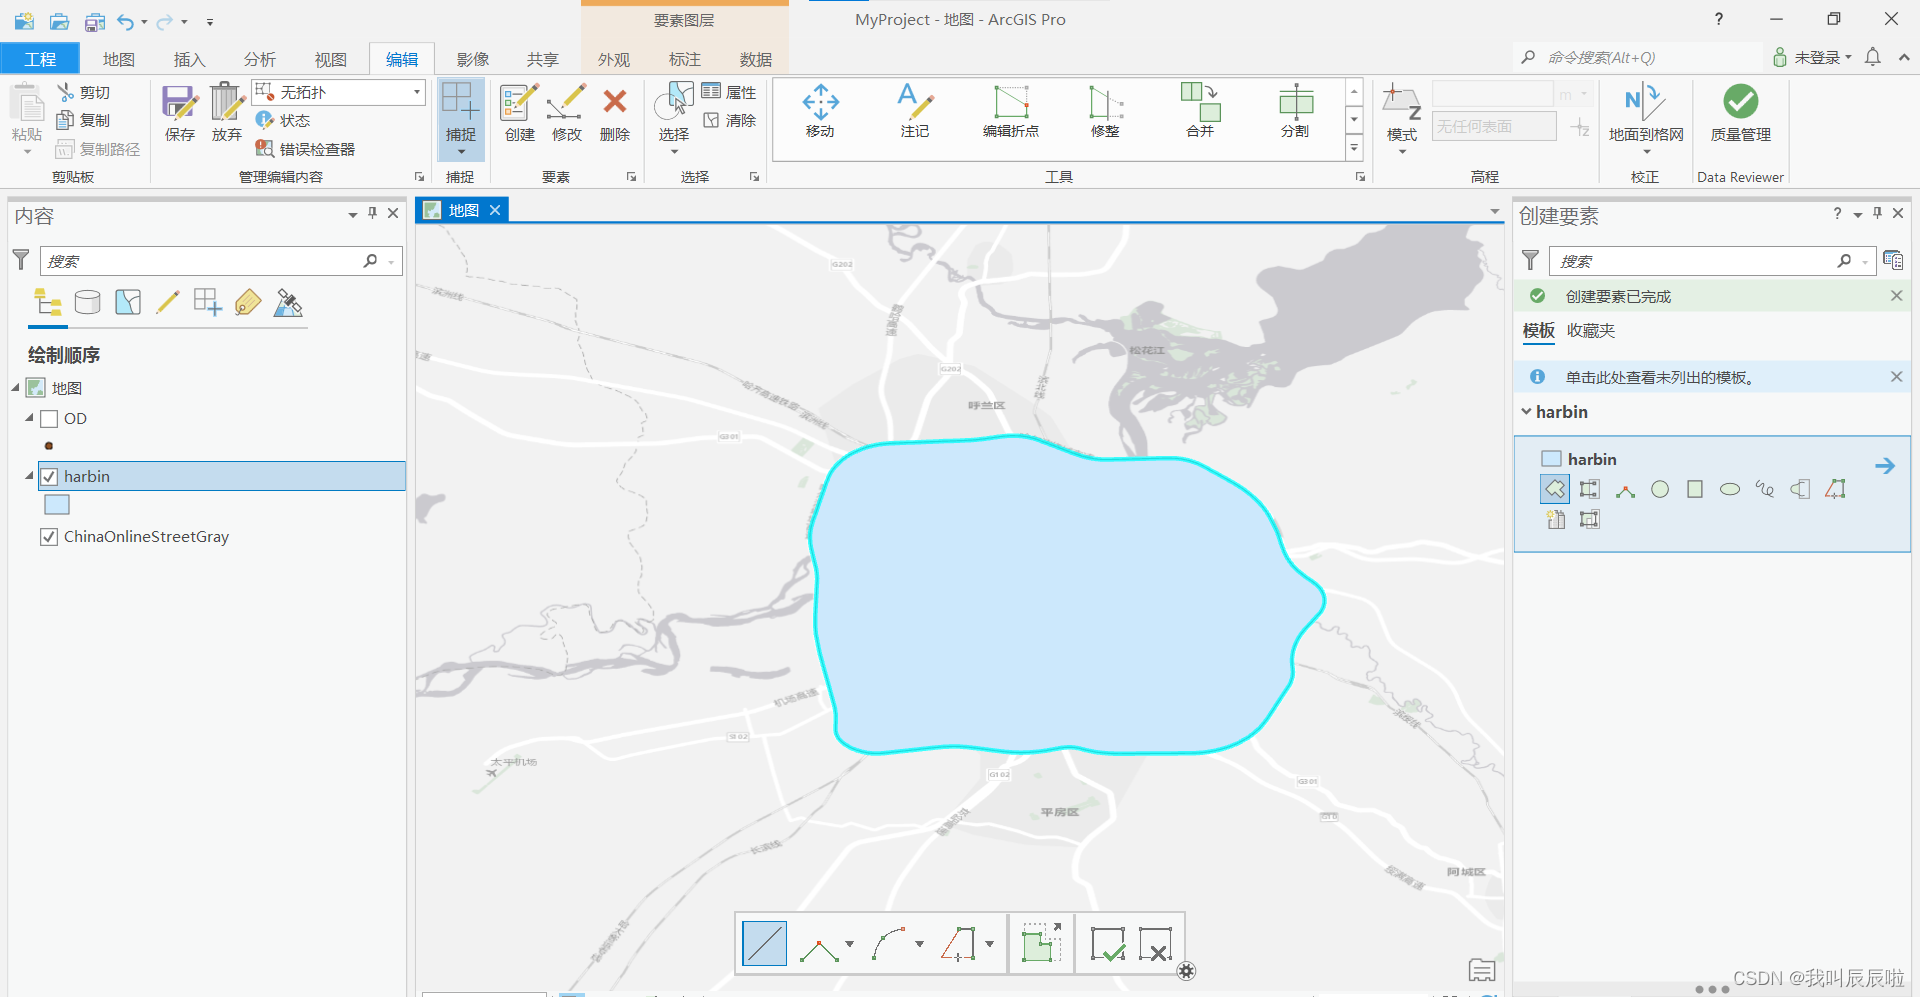Click the 属性 attributes button
Viewport: 1920px width, 997px height.
tap(729, 92)
